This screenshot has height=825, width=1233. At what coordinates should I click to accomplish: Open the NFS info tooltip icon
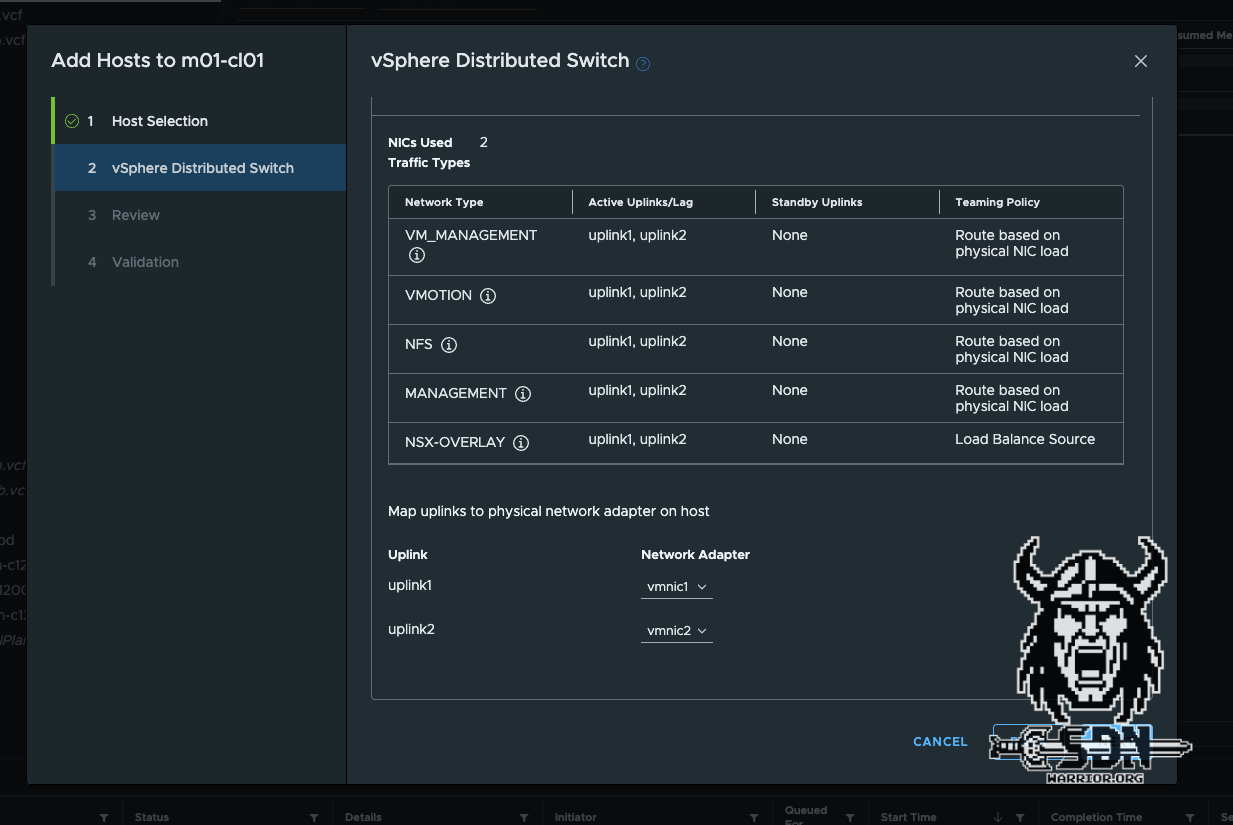coord(449,345)
